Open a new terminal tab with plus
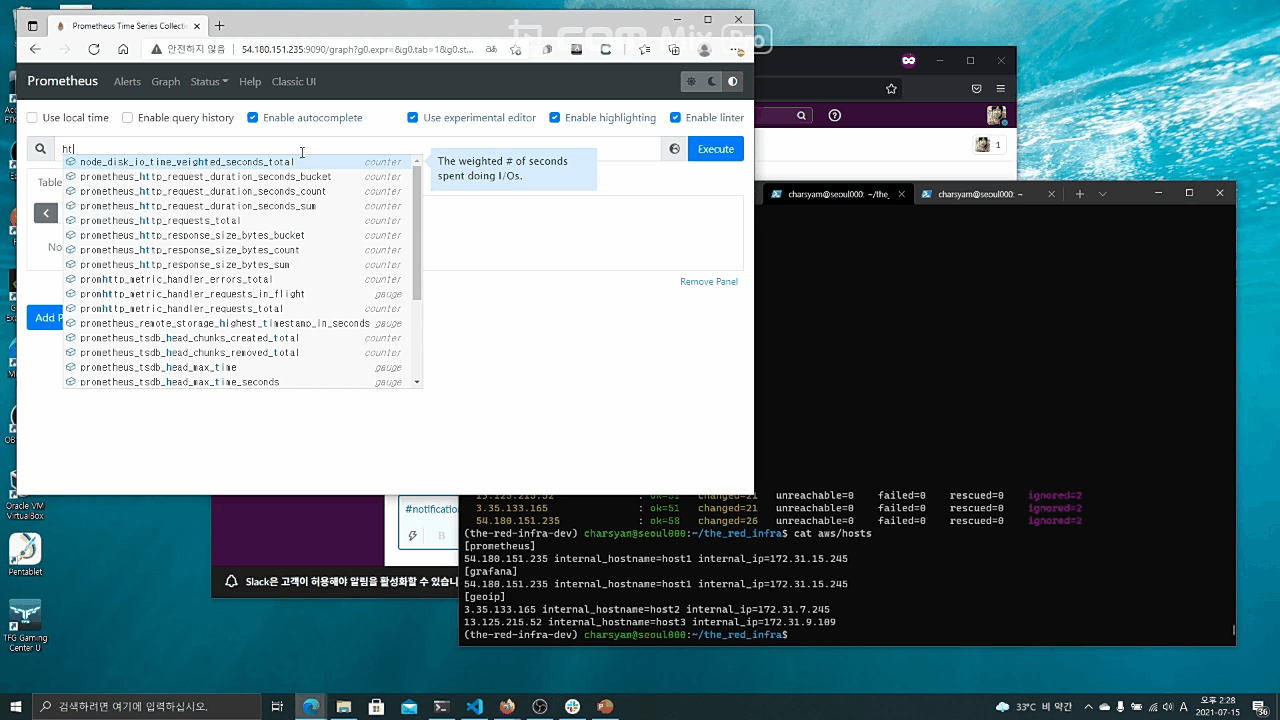1280x720 pixels. click(1080, 194)
